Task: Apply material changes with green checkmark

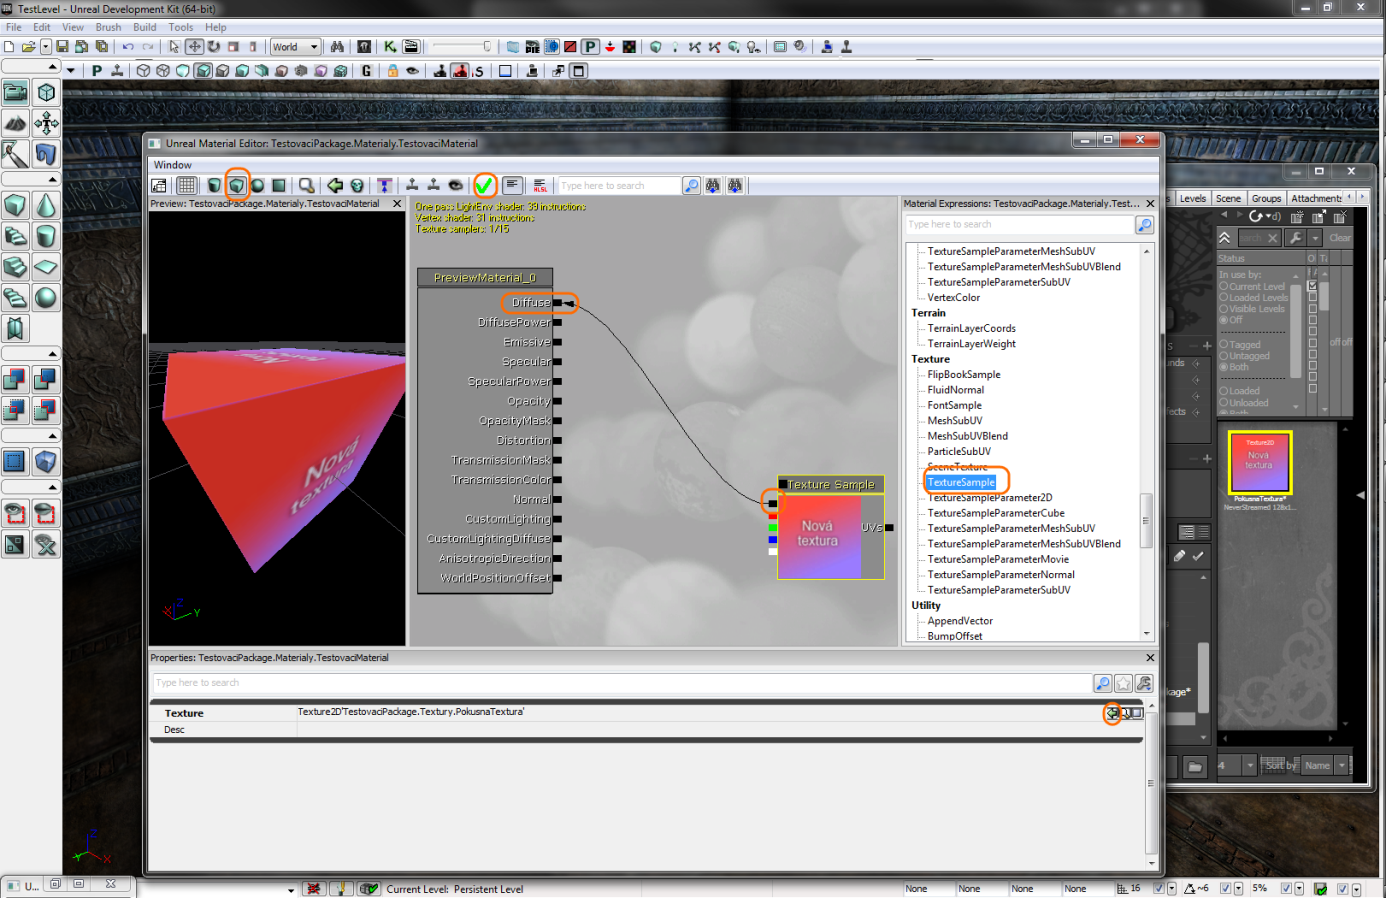Action: (x=484, y=185)
